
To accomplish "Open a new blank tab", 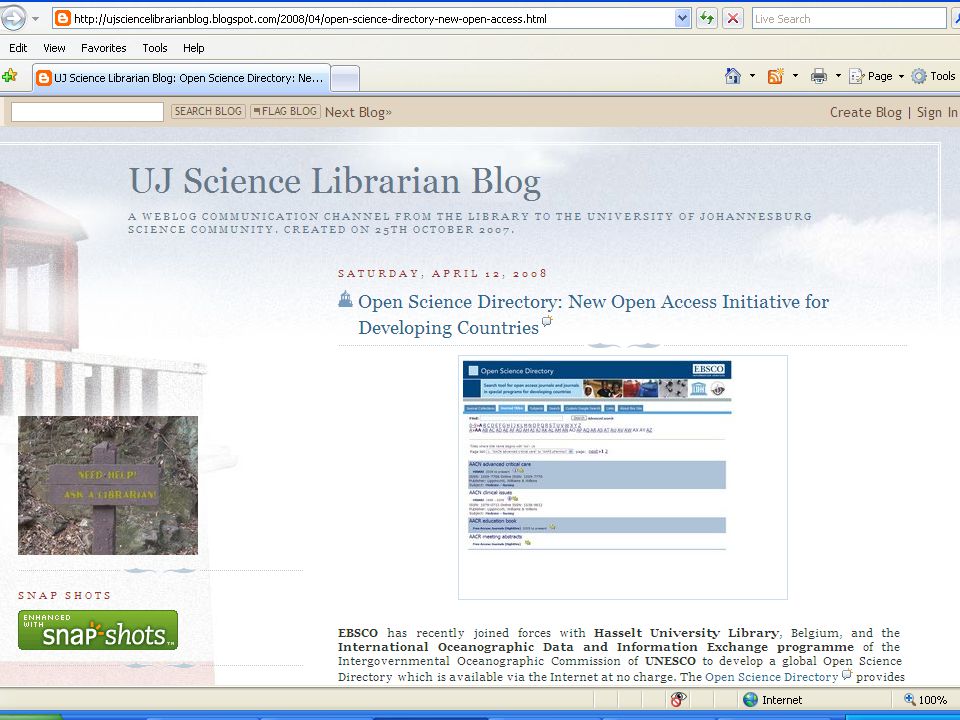I will [345, 78].
